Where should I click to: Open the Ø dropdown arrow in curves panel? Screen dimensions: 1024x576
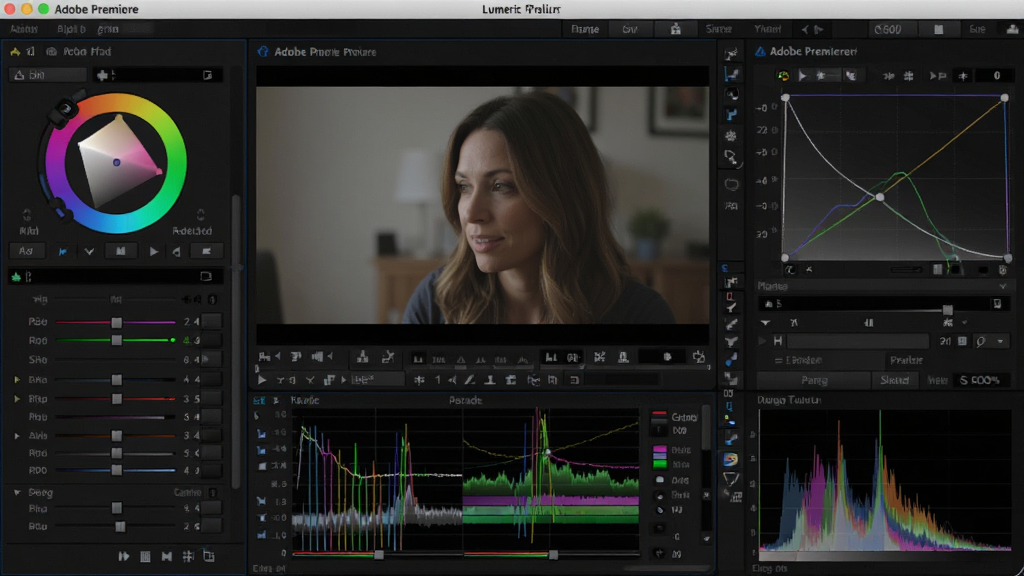1000,341
